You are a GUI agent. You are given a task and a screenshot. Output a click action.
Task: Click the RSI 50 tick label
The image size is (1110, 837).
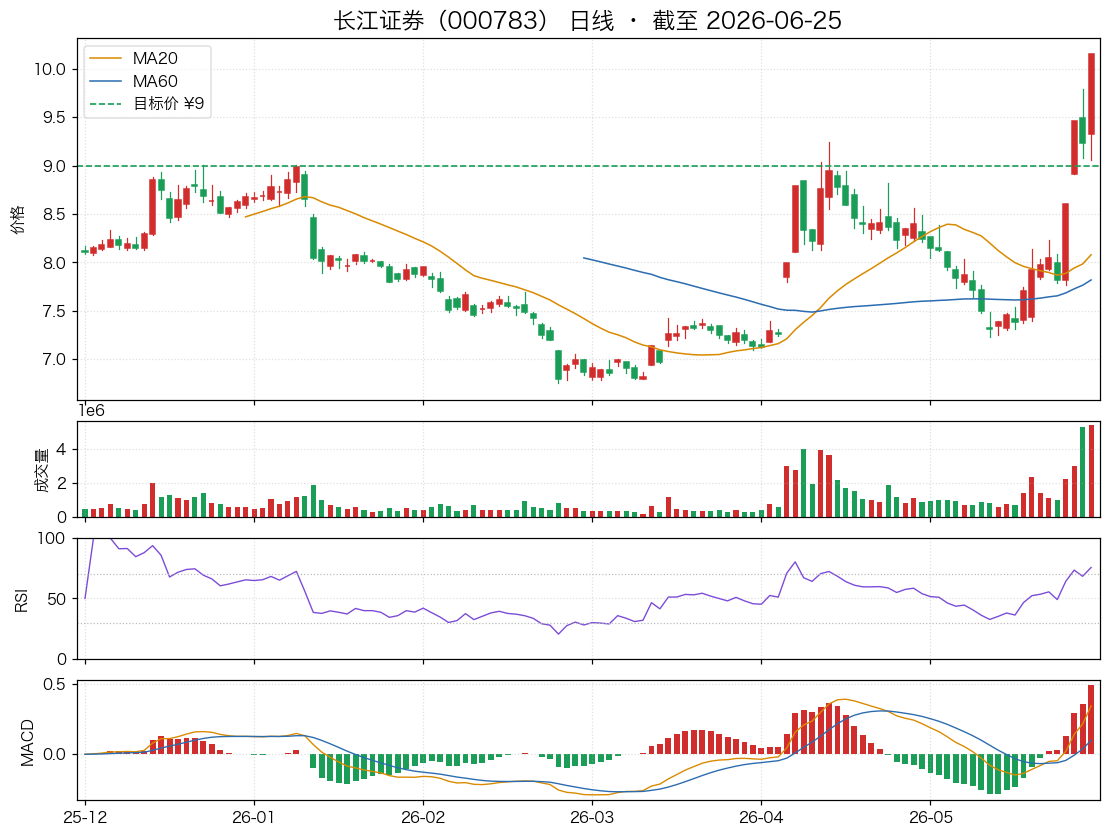click(56, 599)
